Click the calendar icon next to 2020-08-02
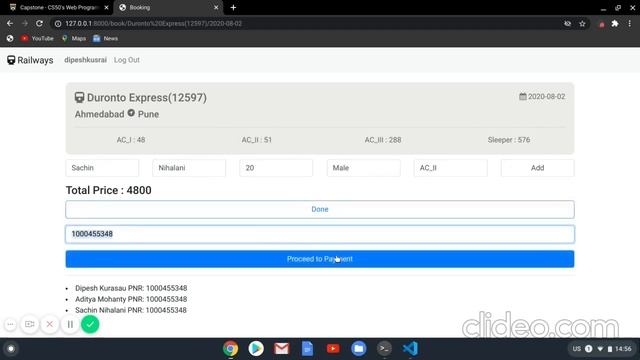This screenshot has height=360, width=640. [522, 97]
